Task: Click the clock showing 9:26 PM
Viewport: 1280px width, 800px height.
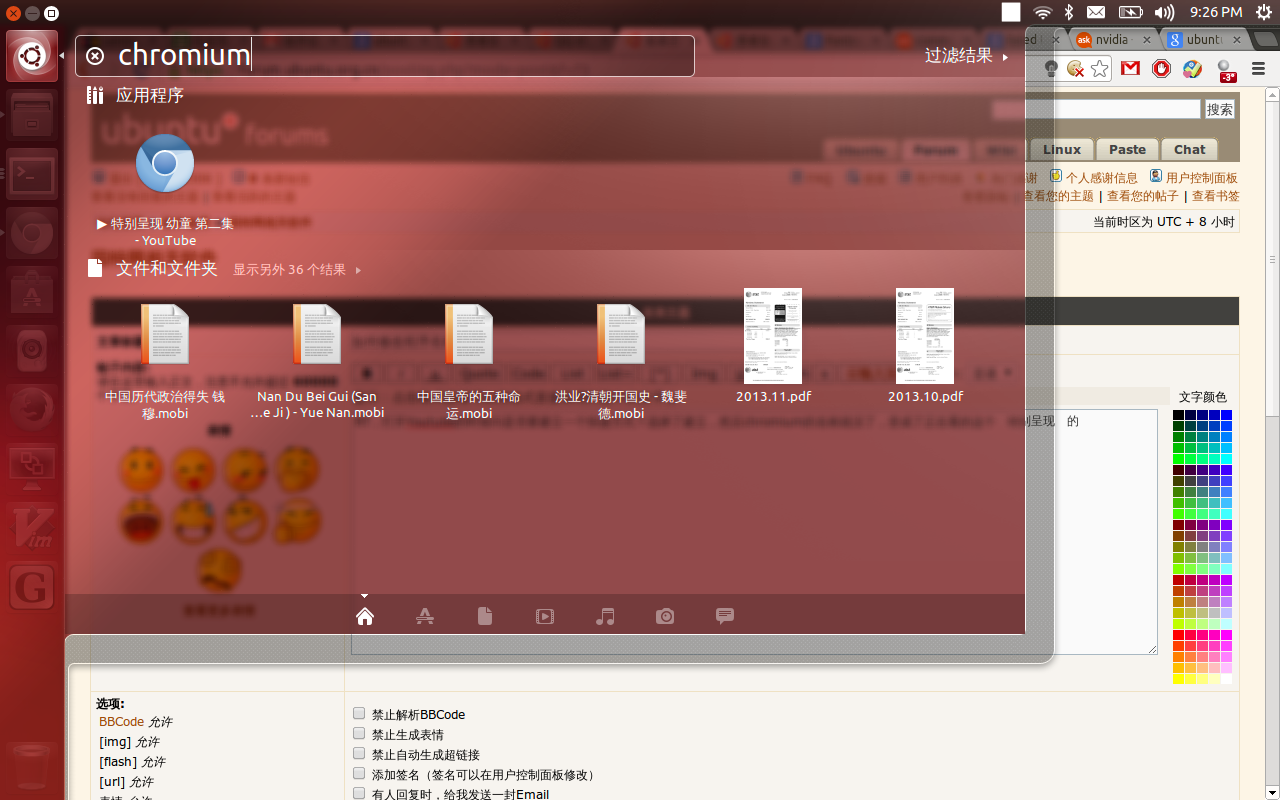Action: click(x=1216, y=12)
